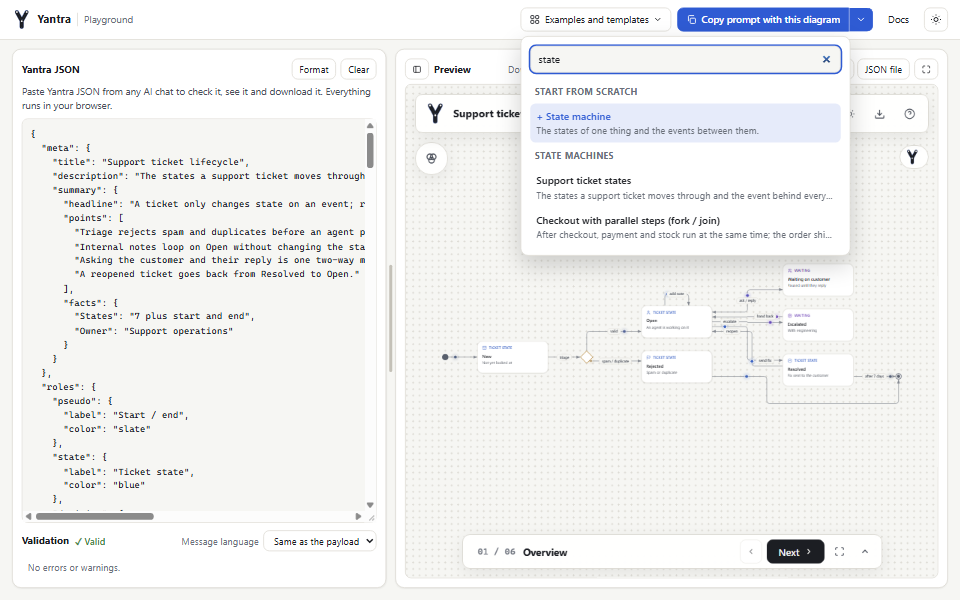Select the Escalated waiting node
960x600 pixels.
pyautogui.click(x=818, y=324)
